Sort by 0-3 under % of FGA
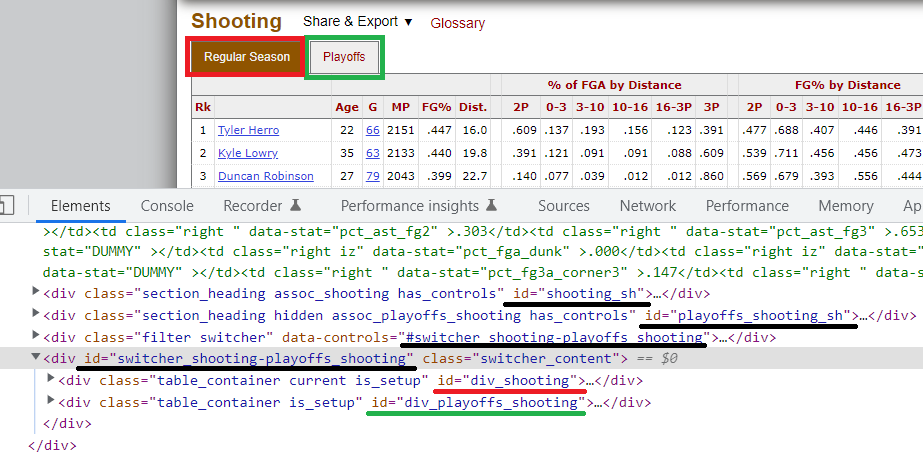The width and height of the screenshot is (923, 458). point(554,107)
